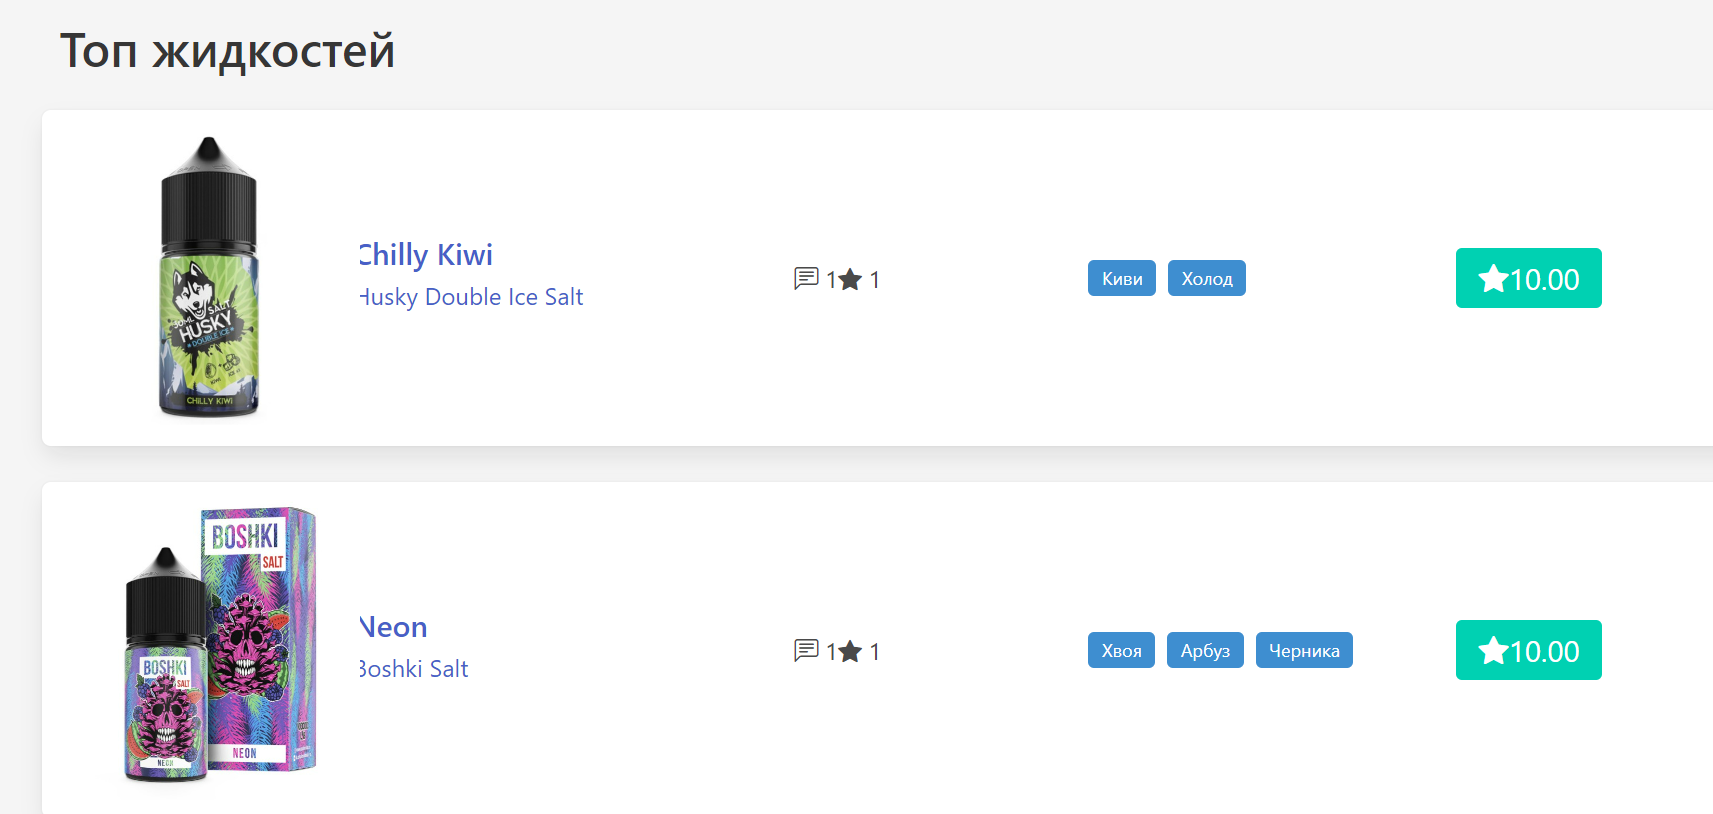Select the Хвоя flavor tag
Viewport: 1713px width, 814px height.
1121,650
